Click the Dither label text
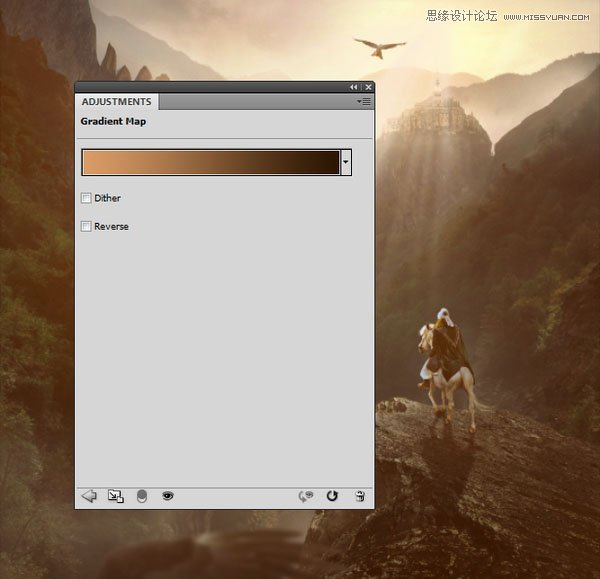Image resolution: width=600 pixels, height=579 pixels. [x=108, y=198]
